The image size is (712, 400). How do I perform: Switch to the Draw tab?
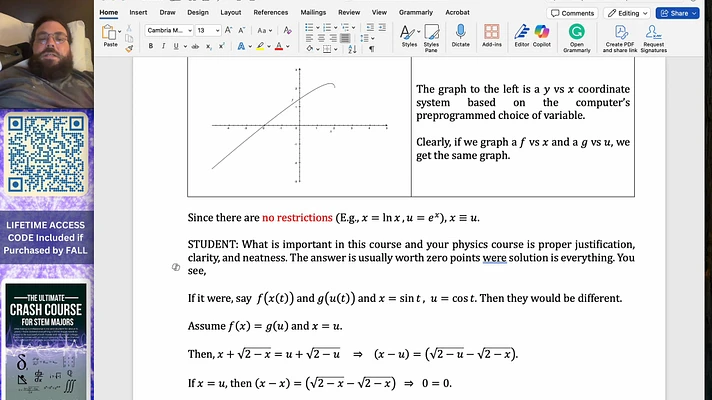167,12
